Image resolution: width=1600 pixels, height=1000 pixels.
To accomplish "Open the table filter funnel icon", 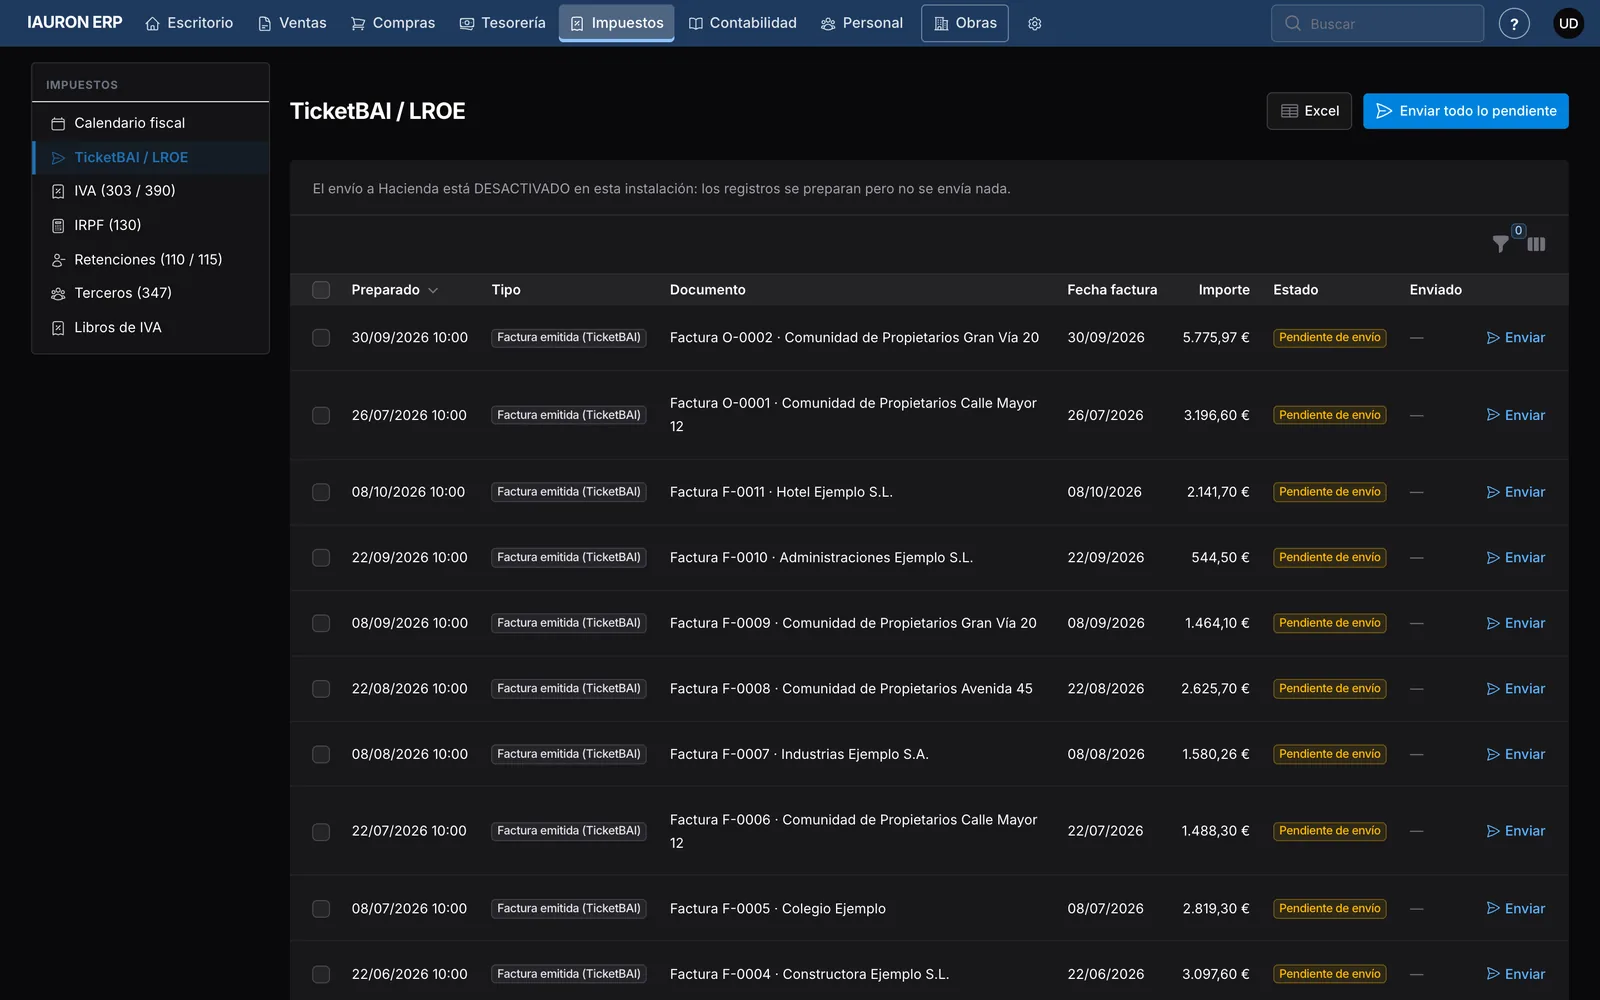I will [1501, 243].
